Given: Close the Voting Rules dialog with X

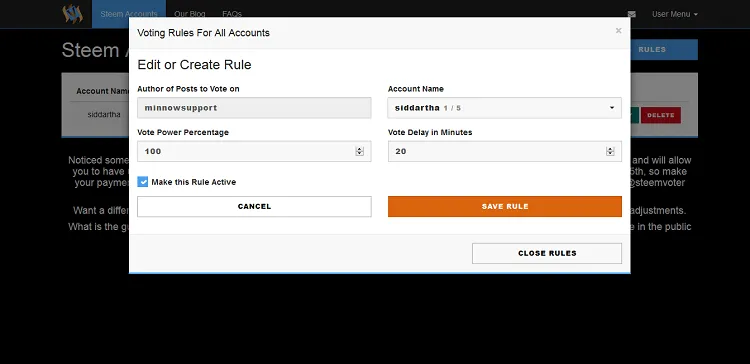Looking at the screenshot, I should pos(618,31).
